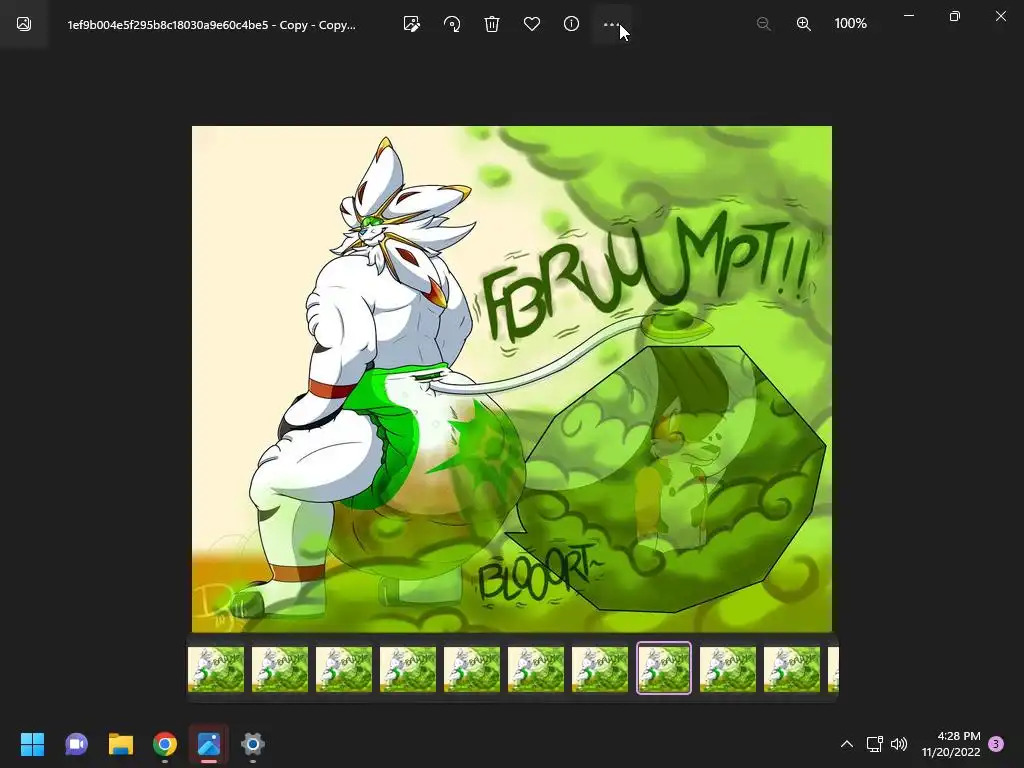This screenshot has height=768, width=1024.
Task: Restore down the Photos window
Action: click(955, 16)
